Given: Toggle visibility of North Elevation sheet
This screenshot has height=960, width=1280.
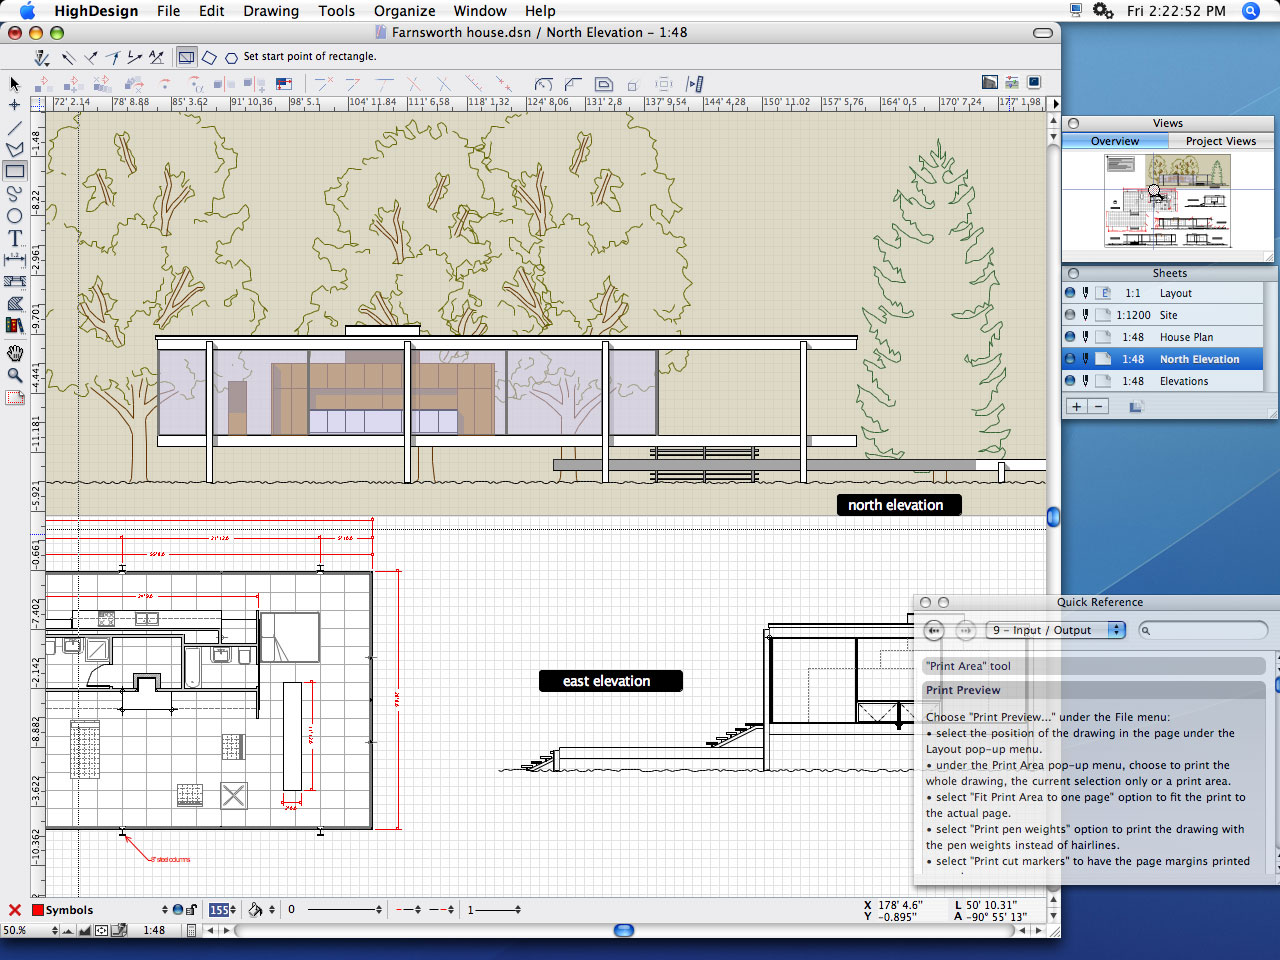Looking at the screenshot, I should pyautogui.click(x=1070, y=359).
